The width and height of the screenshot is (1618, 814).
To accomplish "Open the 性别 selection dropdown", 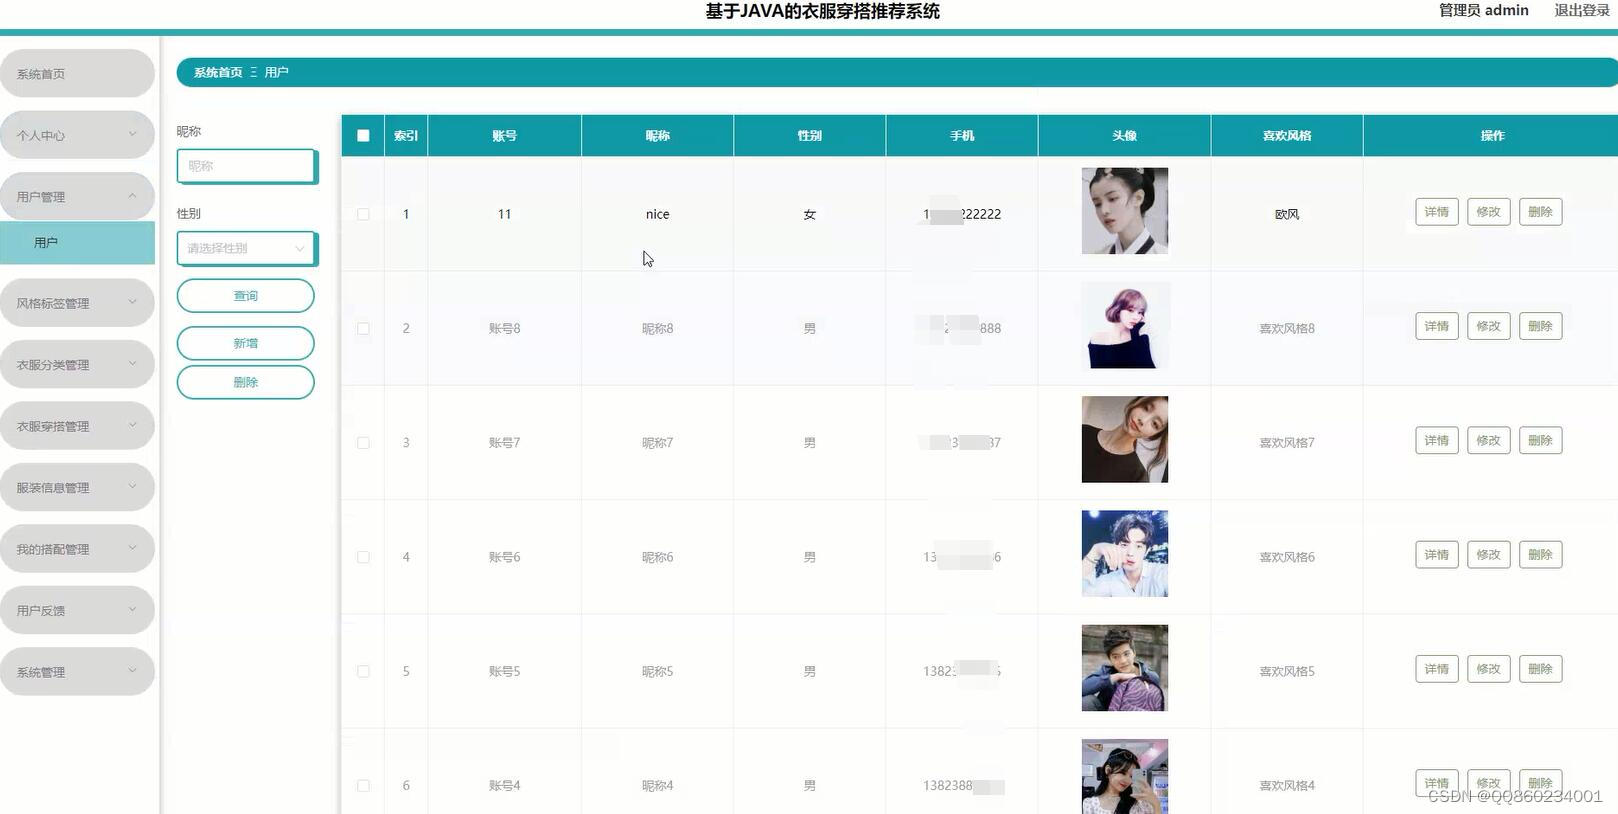I will [247, 248].
